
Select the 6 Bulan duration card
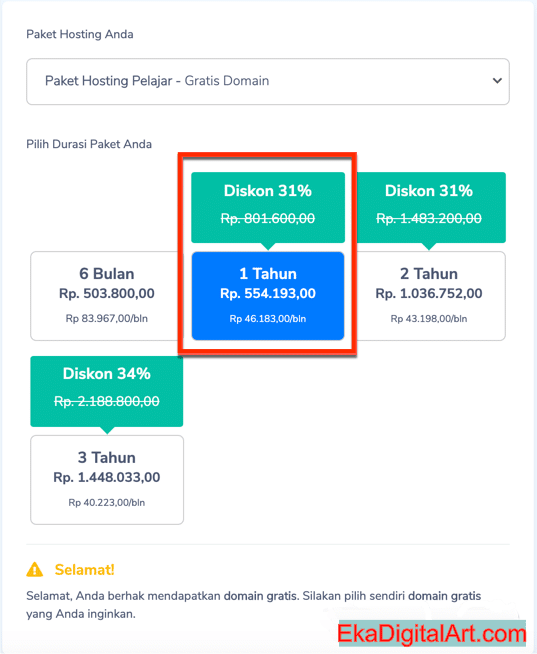[106, 296]
